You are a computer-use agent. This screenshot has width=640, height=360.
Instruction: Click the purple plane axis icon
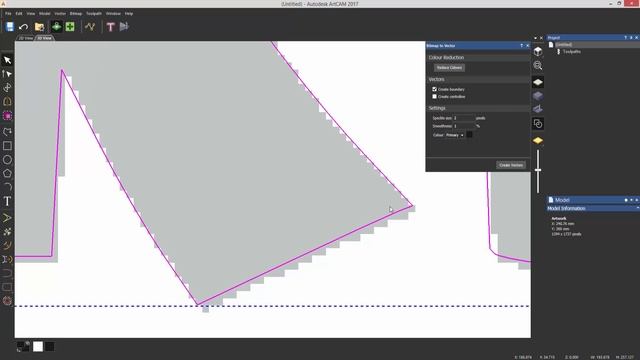[538, 109]
